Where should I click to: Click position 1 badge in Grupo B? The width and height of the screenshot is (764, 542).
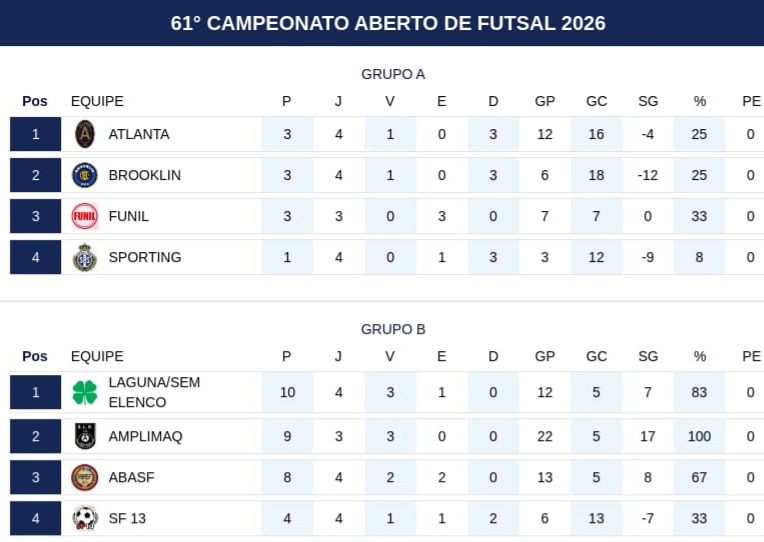36,392
